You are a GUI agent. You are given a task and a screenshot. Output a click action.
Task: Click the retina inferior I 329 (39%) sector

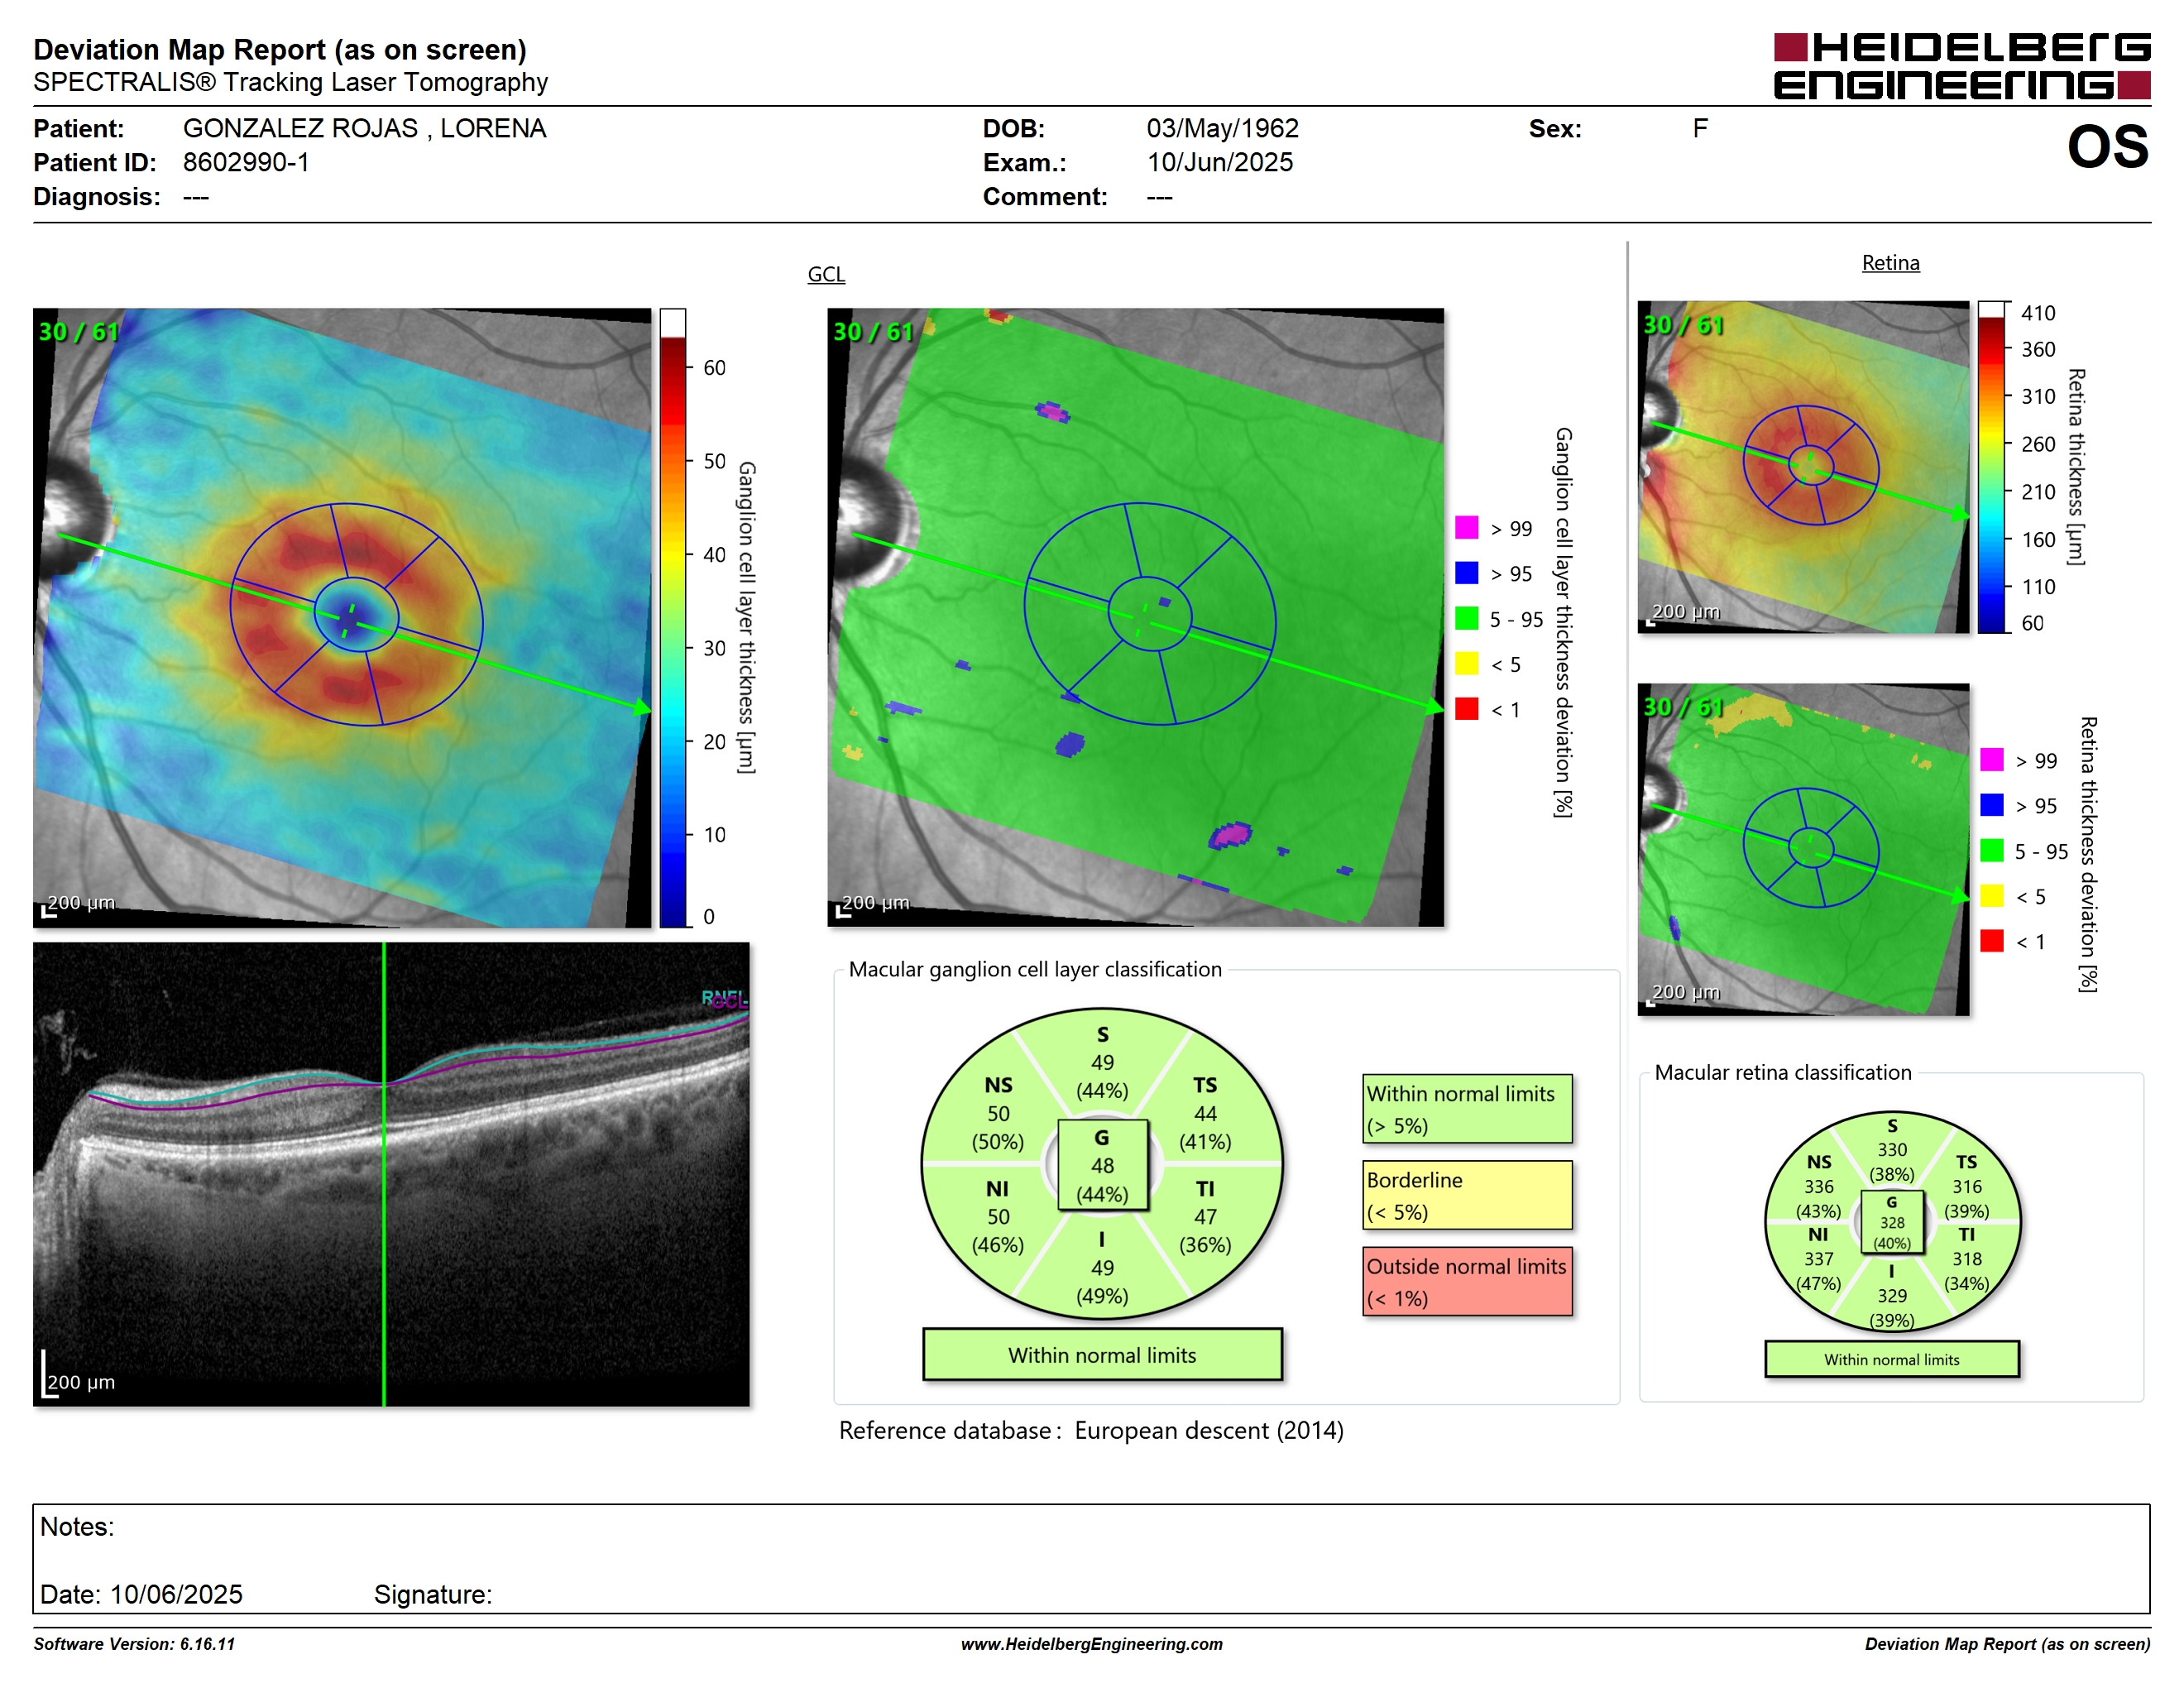coord(1892,1295)
